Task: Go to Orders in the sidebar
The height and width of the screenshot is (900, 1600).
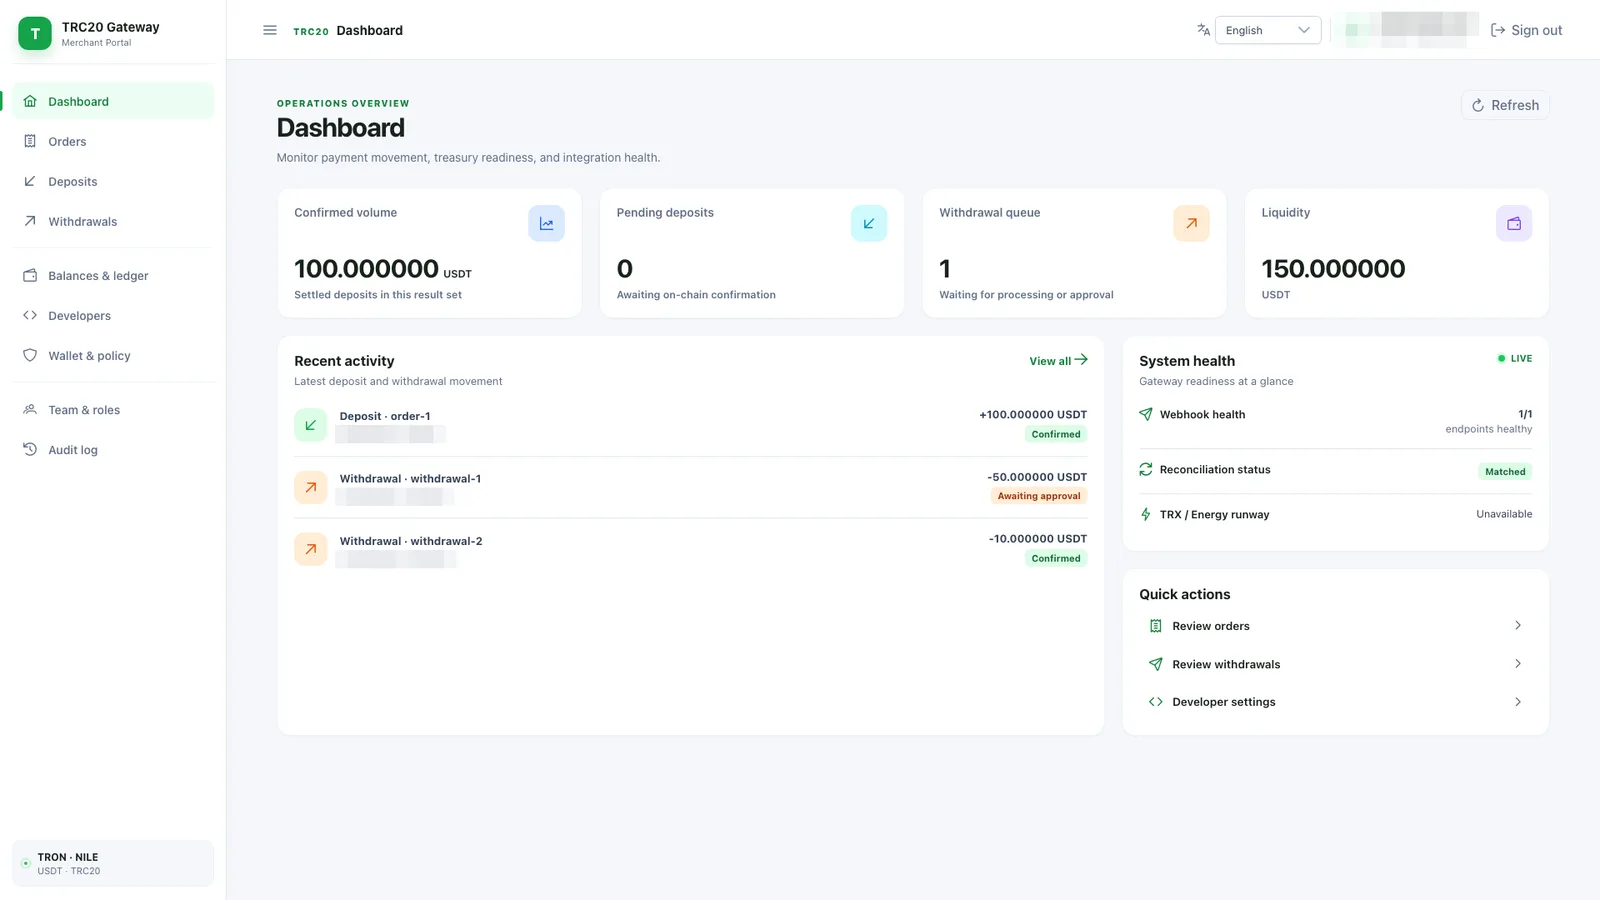Action: click(x=113, y=141)
